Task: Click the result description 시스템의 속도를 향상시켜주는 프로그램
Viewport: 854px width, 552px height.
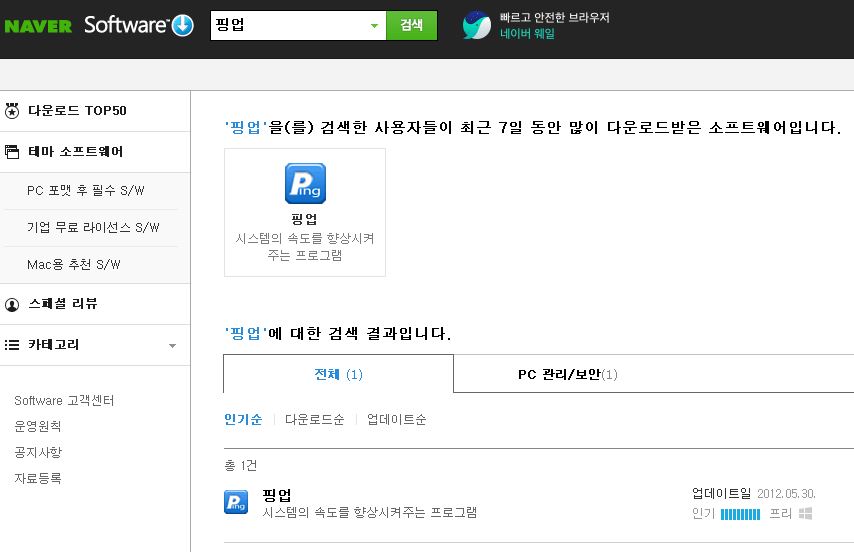Action: tap(370, 512)
